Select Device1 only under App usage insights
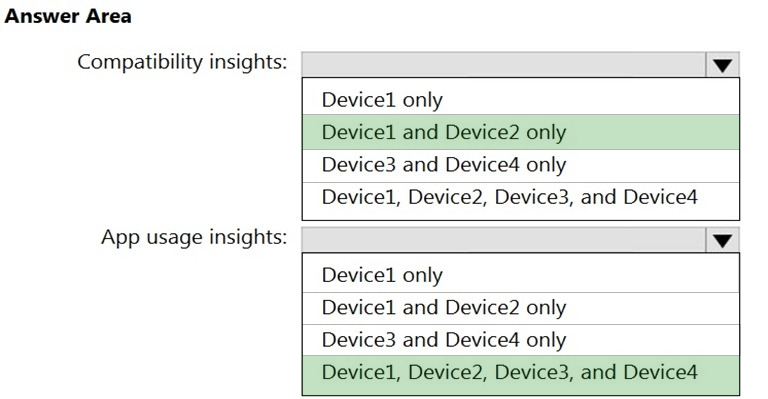 coord(521,275)
